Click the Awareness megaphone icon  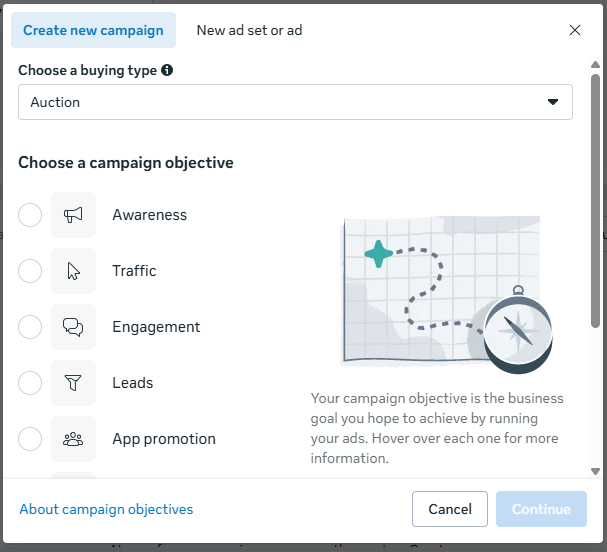coord(73,215)
